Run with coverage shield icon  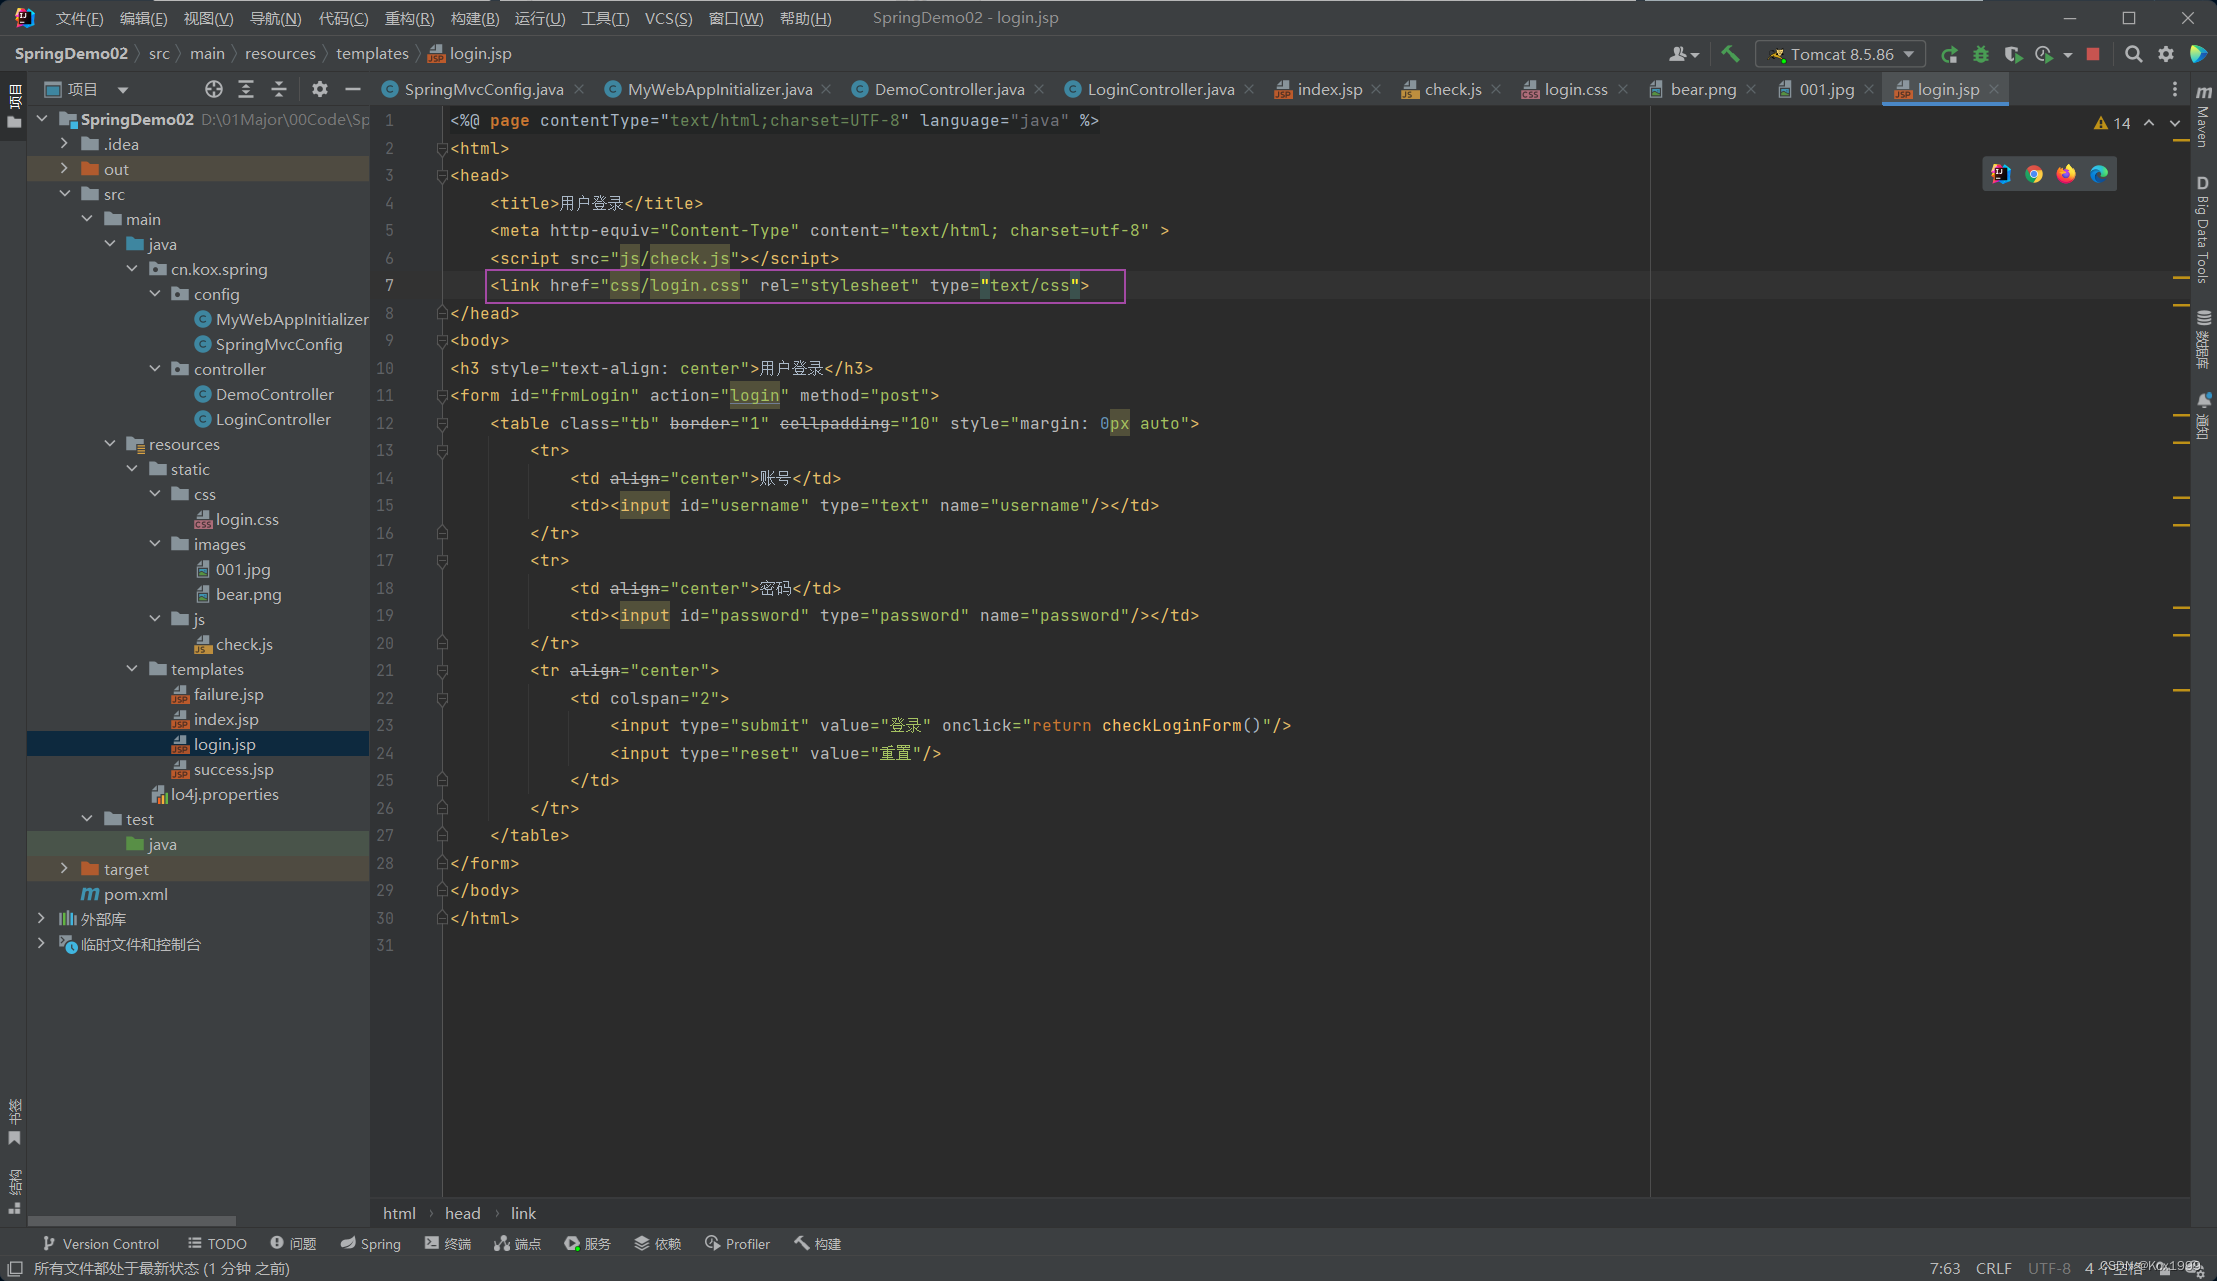point(2012,54)
